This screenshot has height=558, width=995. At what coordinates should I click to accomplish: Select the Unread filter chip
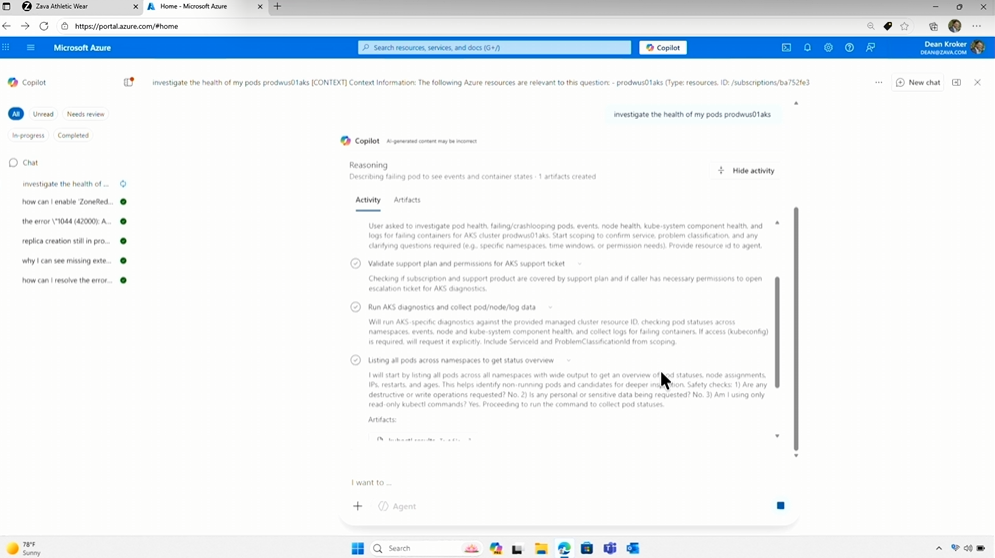[43, 114]
